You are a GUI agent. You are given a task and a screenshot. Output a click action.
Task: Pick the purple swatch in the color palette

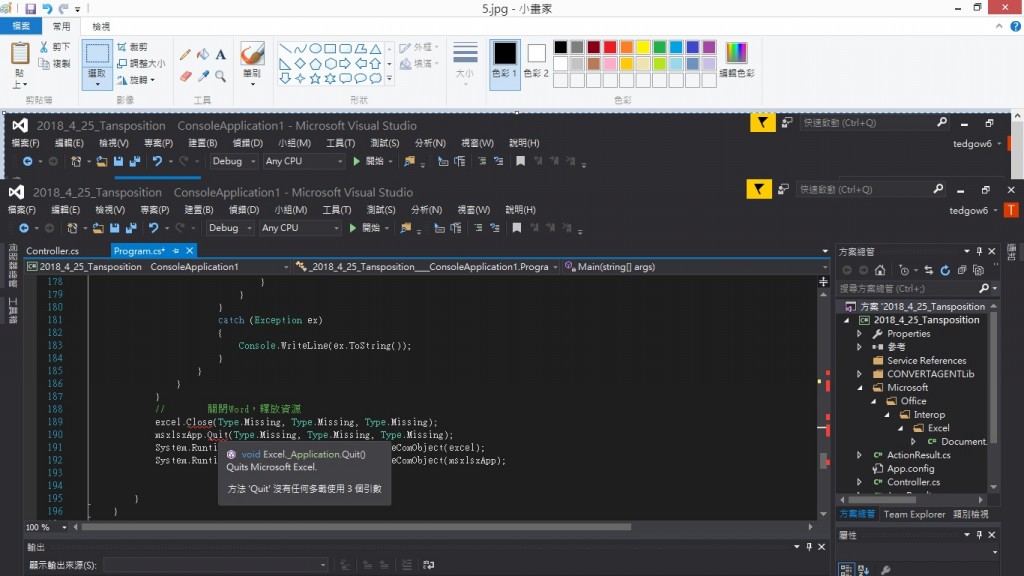pos(709,47)
